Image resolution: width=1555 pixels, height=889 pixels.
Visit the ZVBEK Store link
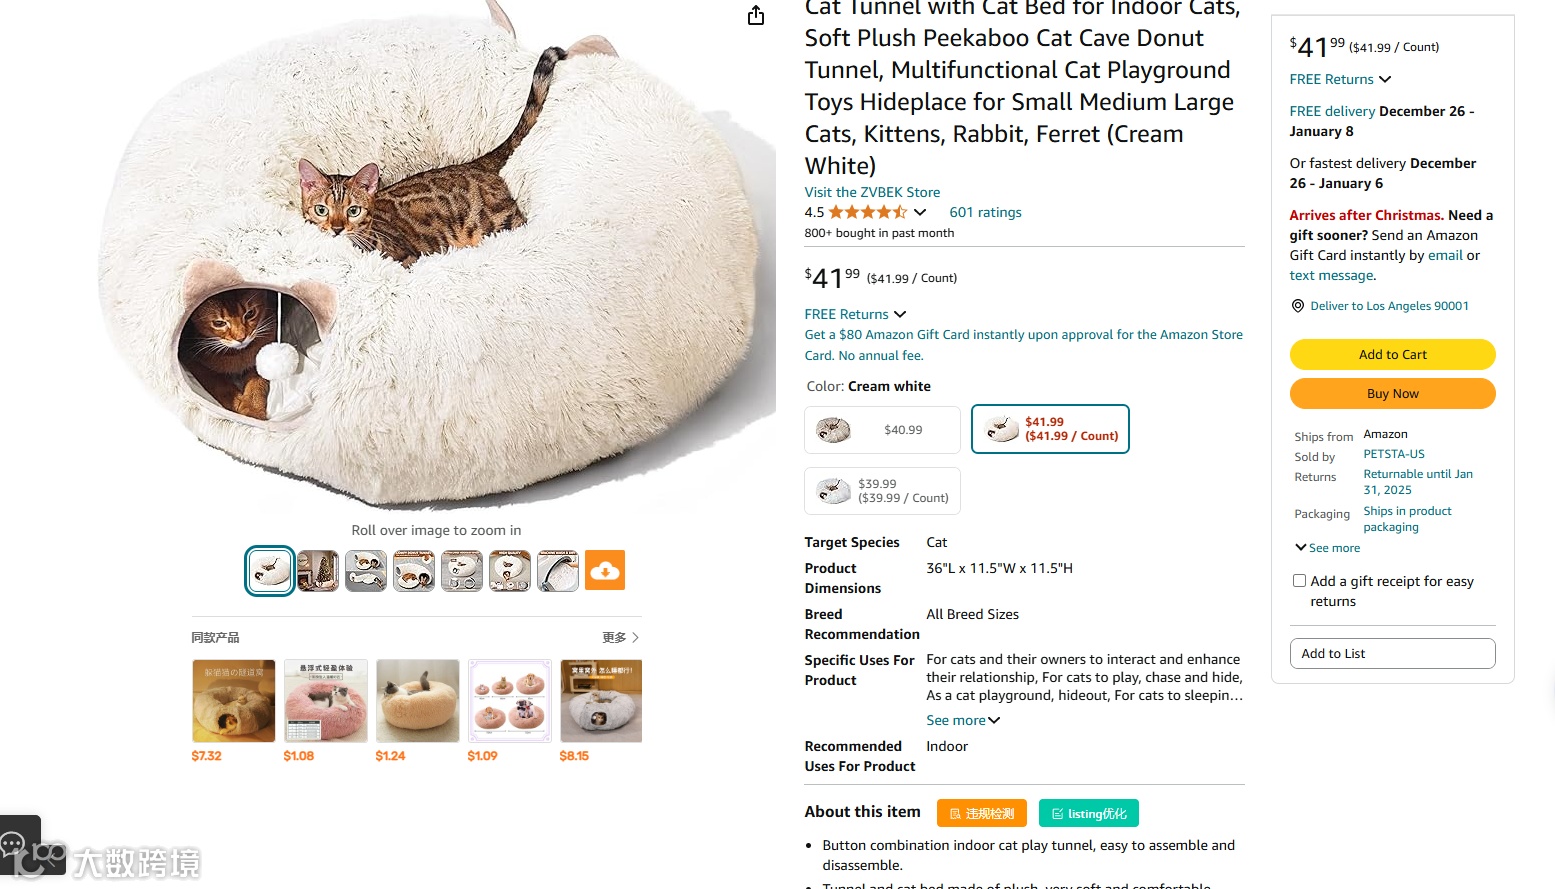click(872, 192)
